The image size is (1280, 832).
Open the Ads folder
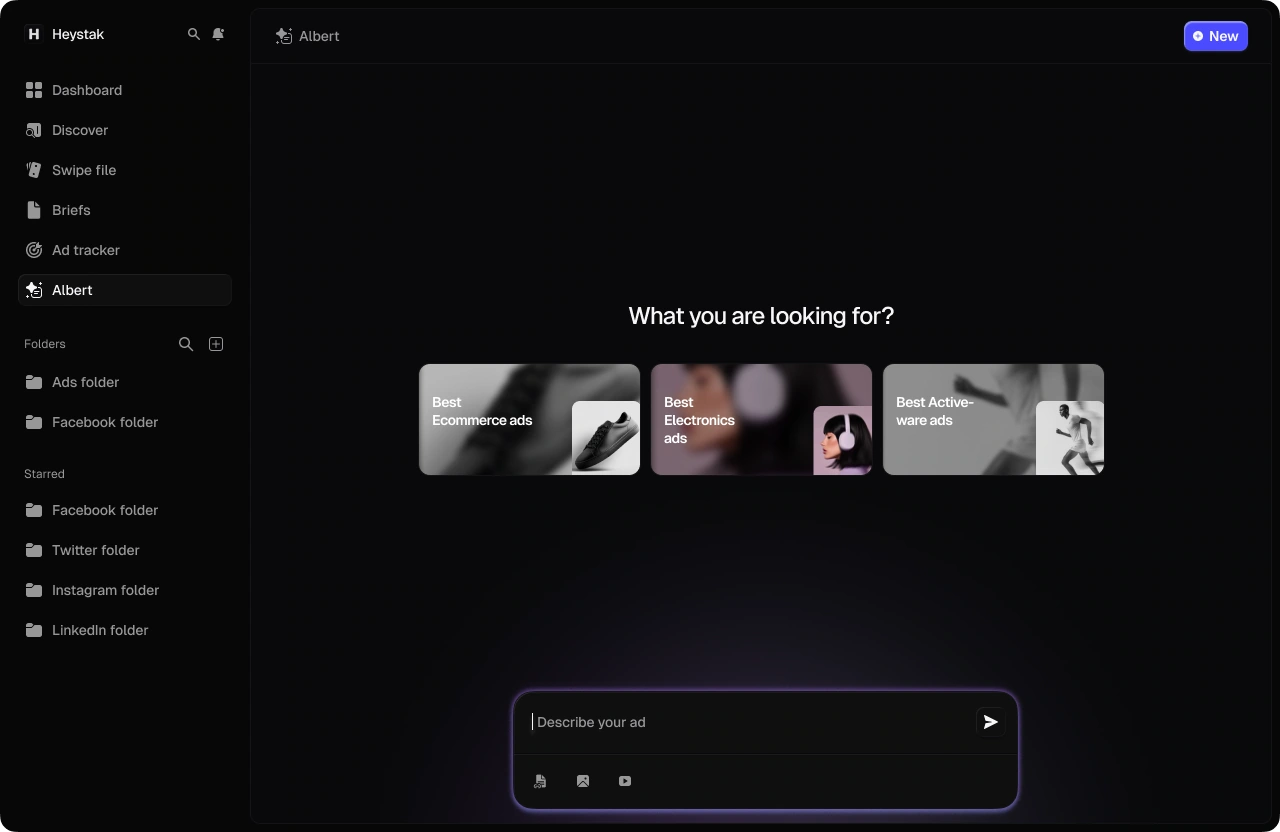coord(125,382)
